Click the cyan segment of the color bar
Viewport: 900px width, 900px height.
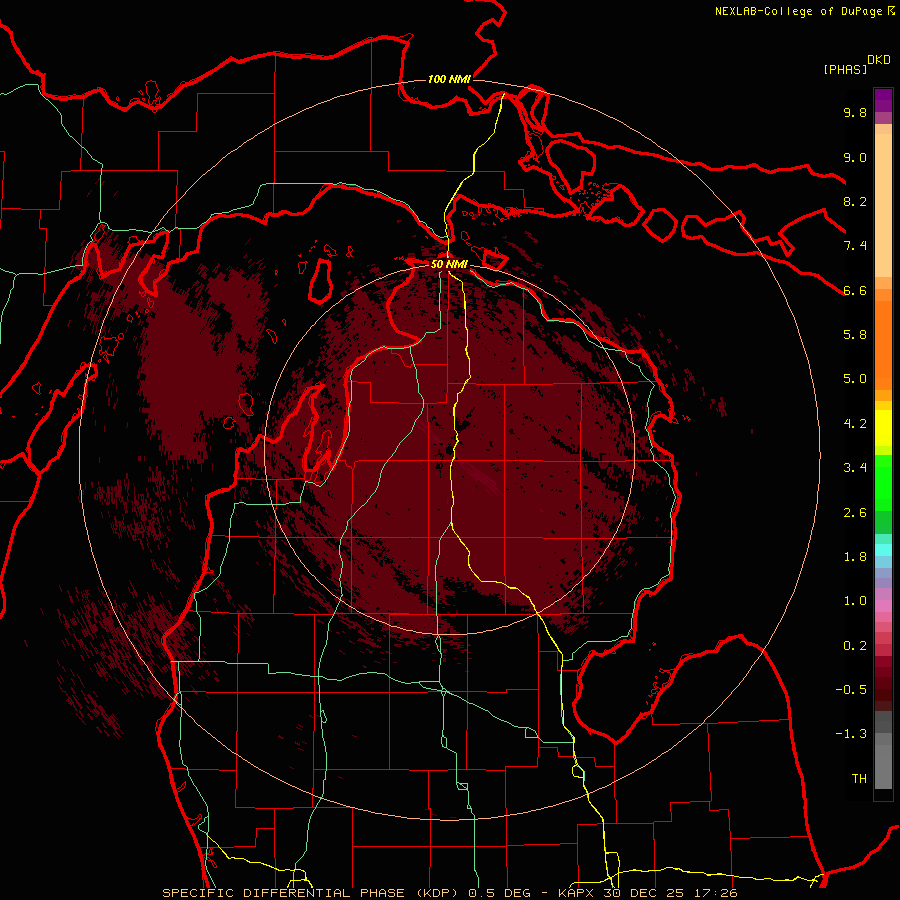(883, 549)
